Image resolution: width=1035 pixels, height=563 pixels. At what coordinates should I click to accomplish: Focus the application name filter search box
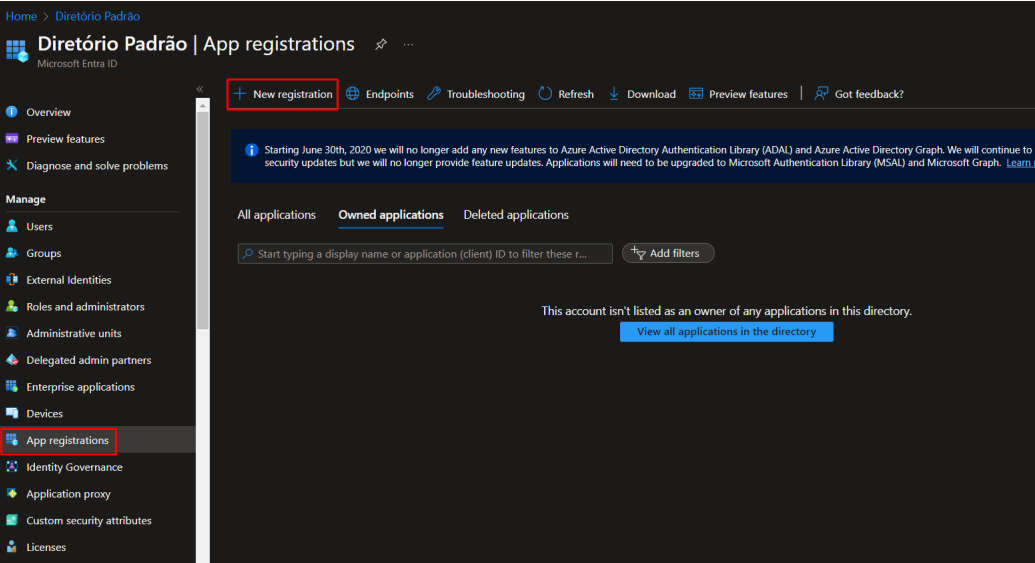425,253
